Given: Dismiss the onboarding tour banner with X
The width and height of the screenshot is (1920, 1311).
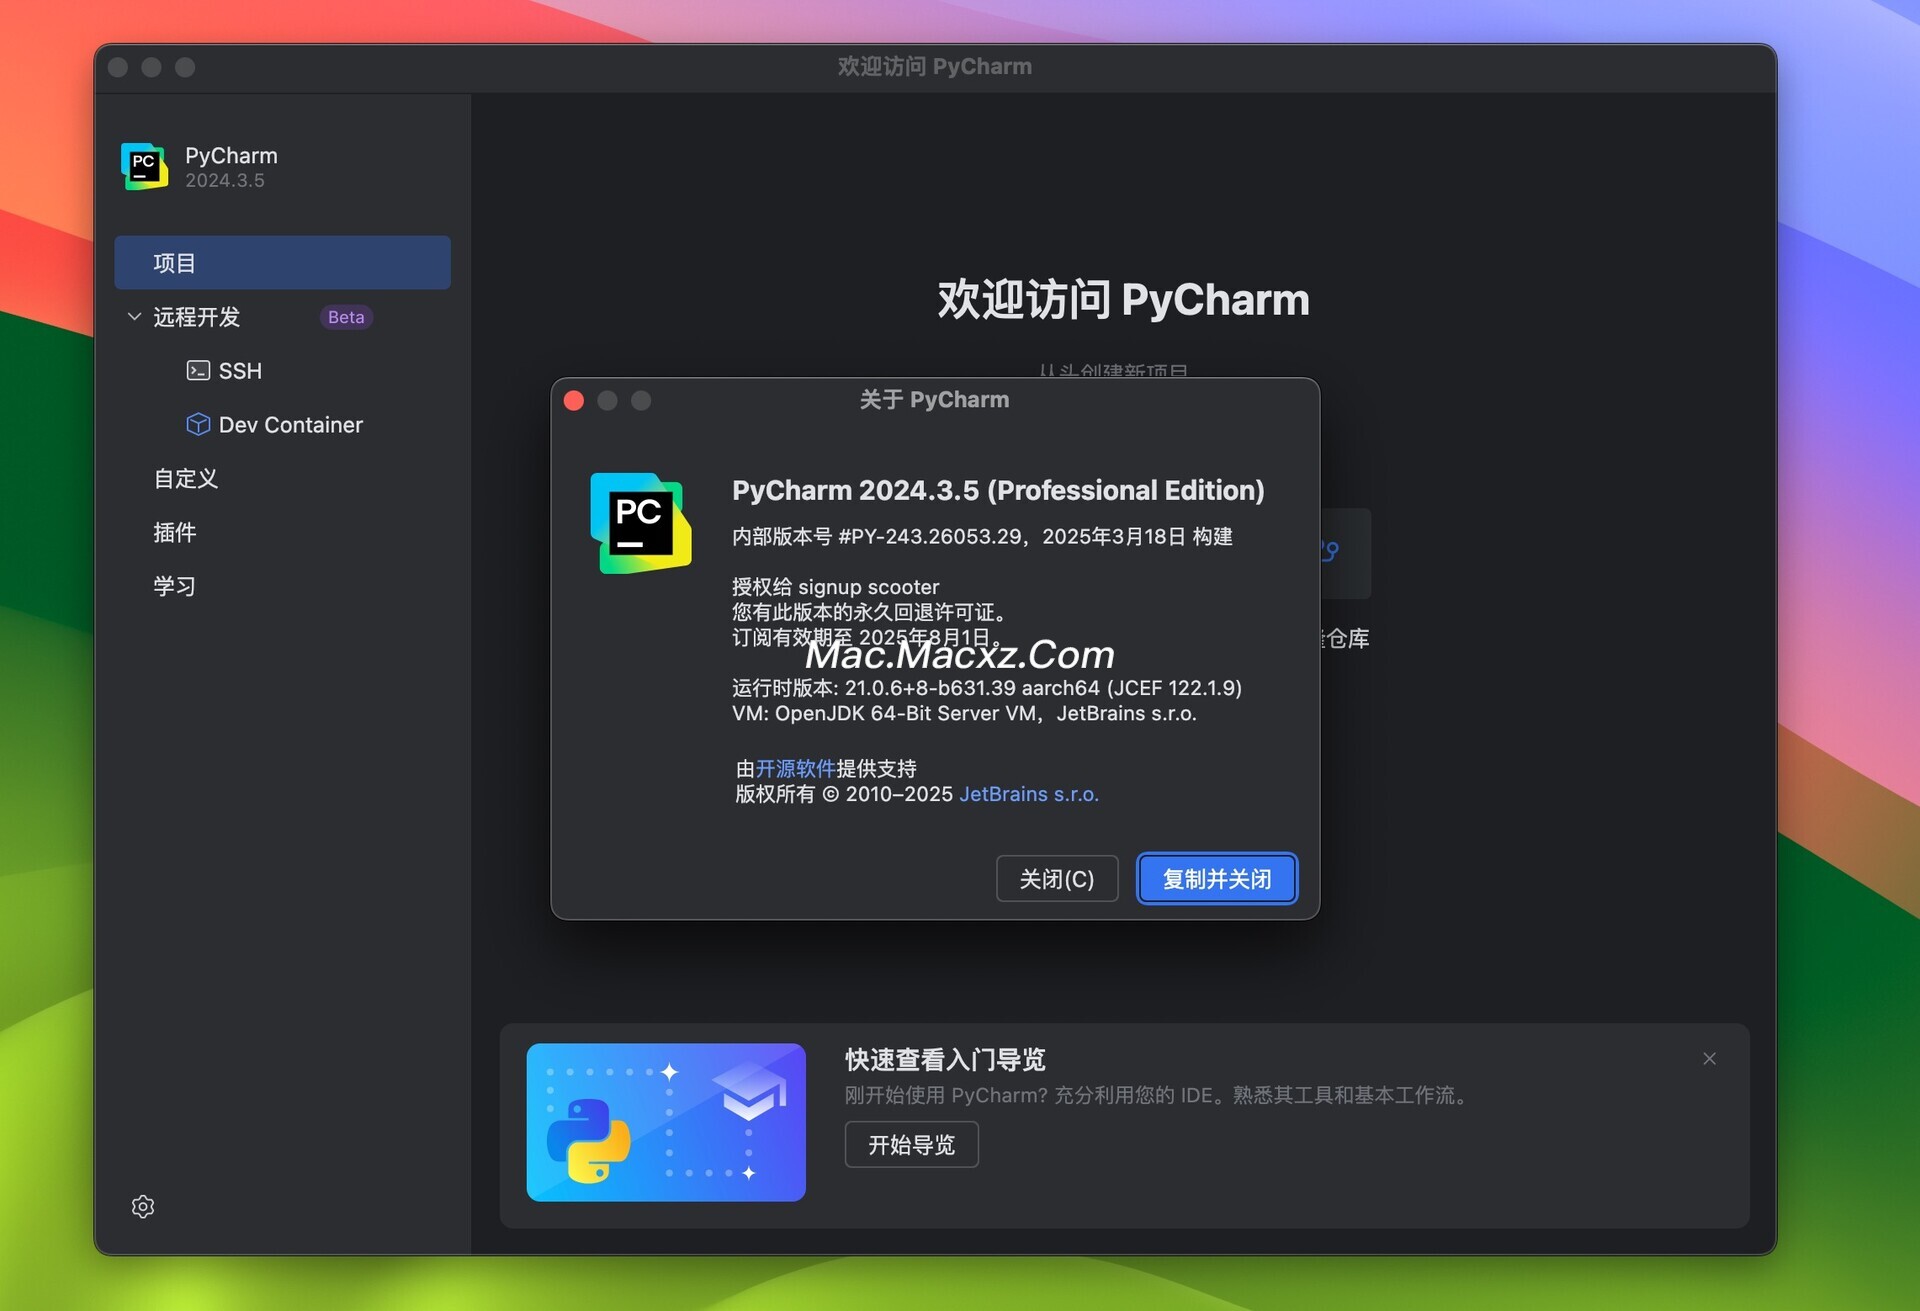Looking at the screenshot, I should tap(1709, 1058).
